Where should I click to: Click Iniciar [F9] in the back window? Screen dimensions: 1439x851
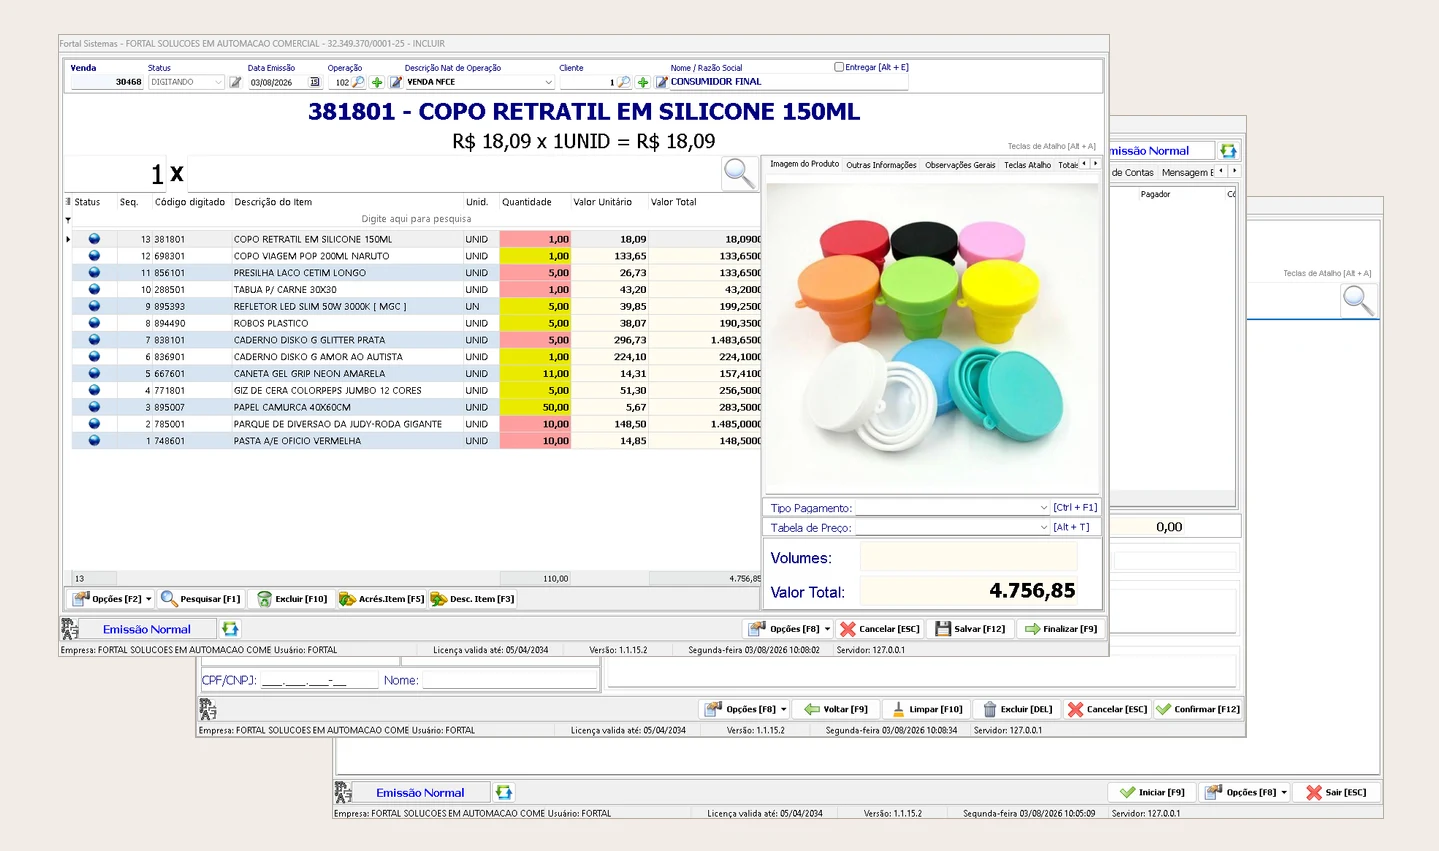pyautogui.click(x=1152, y=792)
